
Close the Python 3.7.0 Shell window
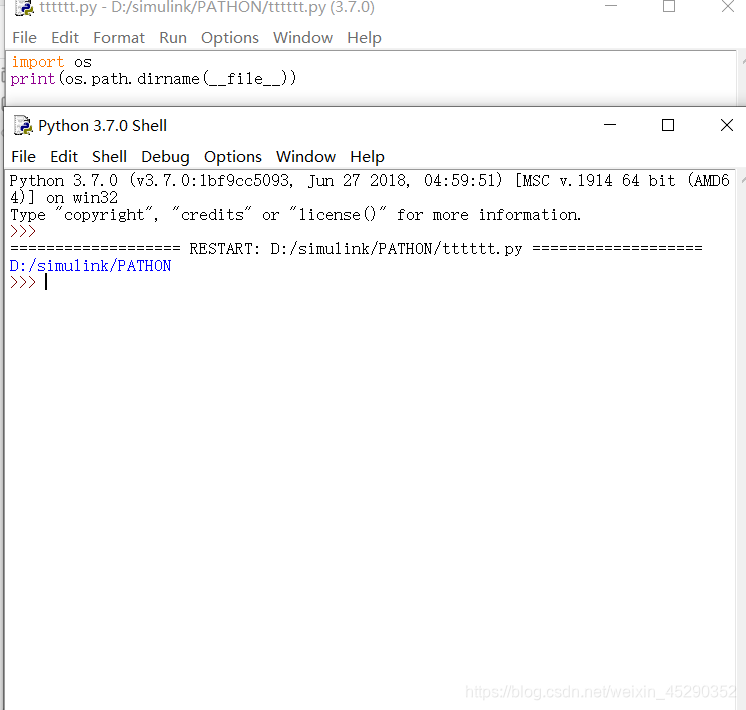727,125
